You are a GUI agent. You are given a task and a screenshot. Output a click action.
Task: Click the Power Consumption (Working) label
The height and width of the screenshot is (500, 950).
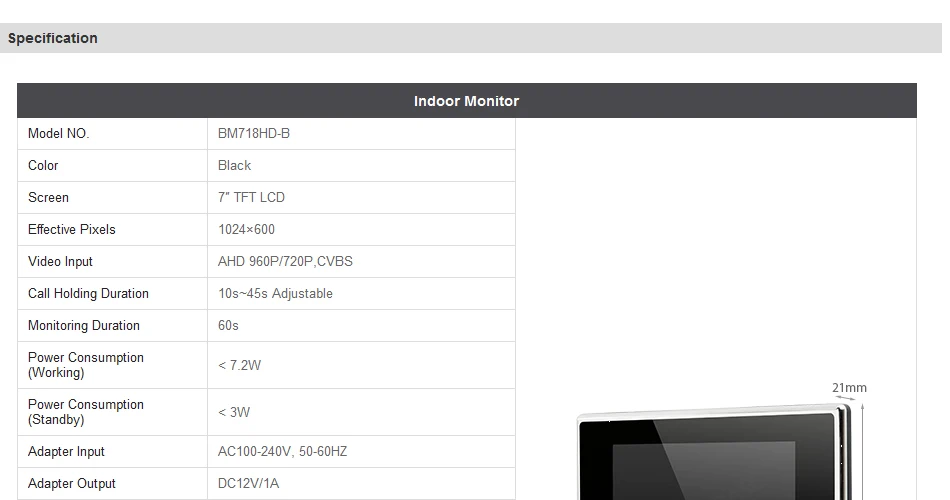86,365
